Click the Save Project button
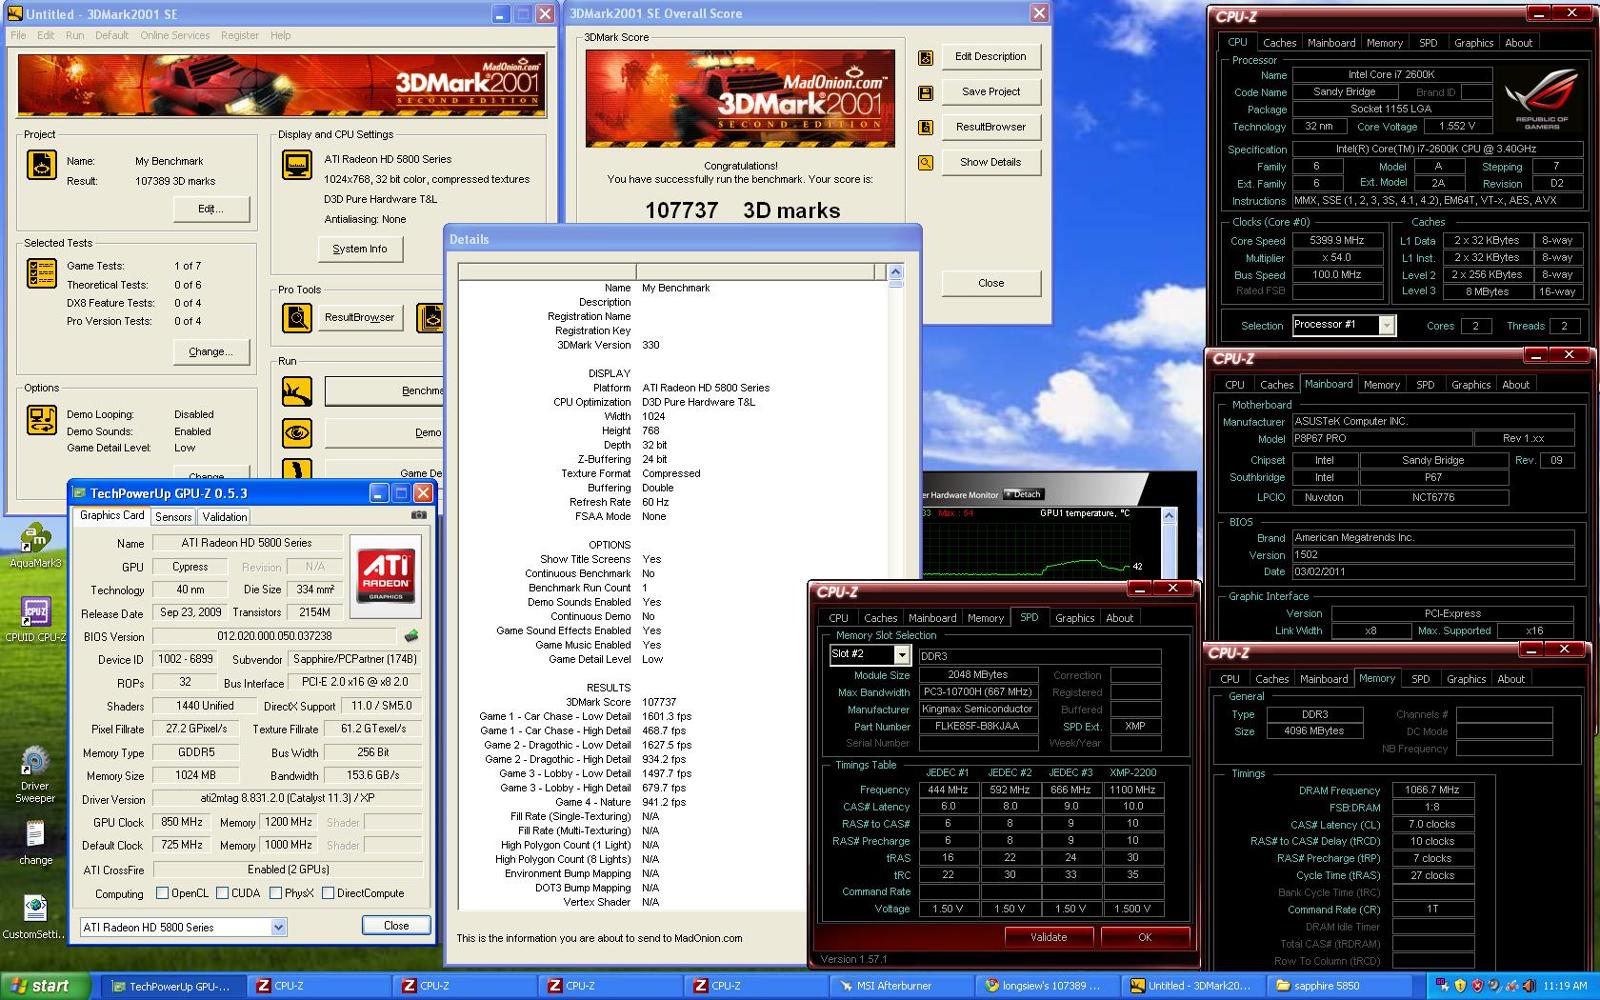The image size is (1600, 1000). click(990, 92)
